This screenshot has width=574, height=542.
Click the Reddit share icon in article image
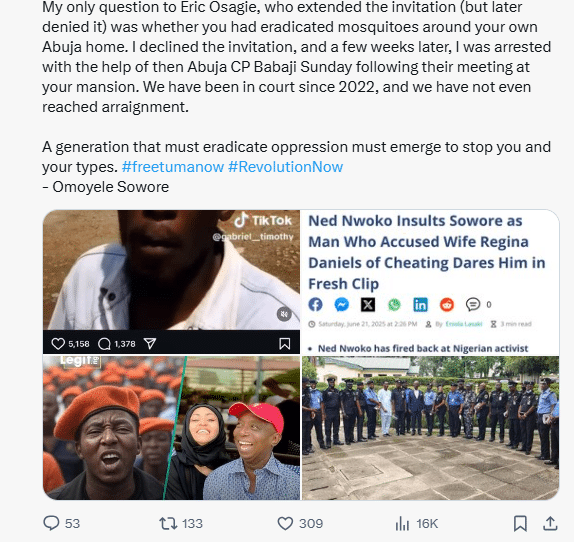[x=447, y=304]
